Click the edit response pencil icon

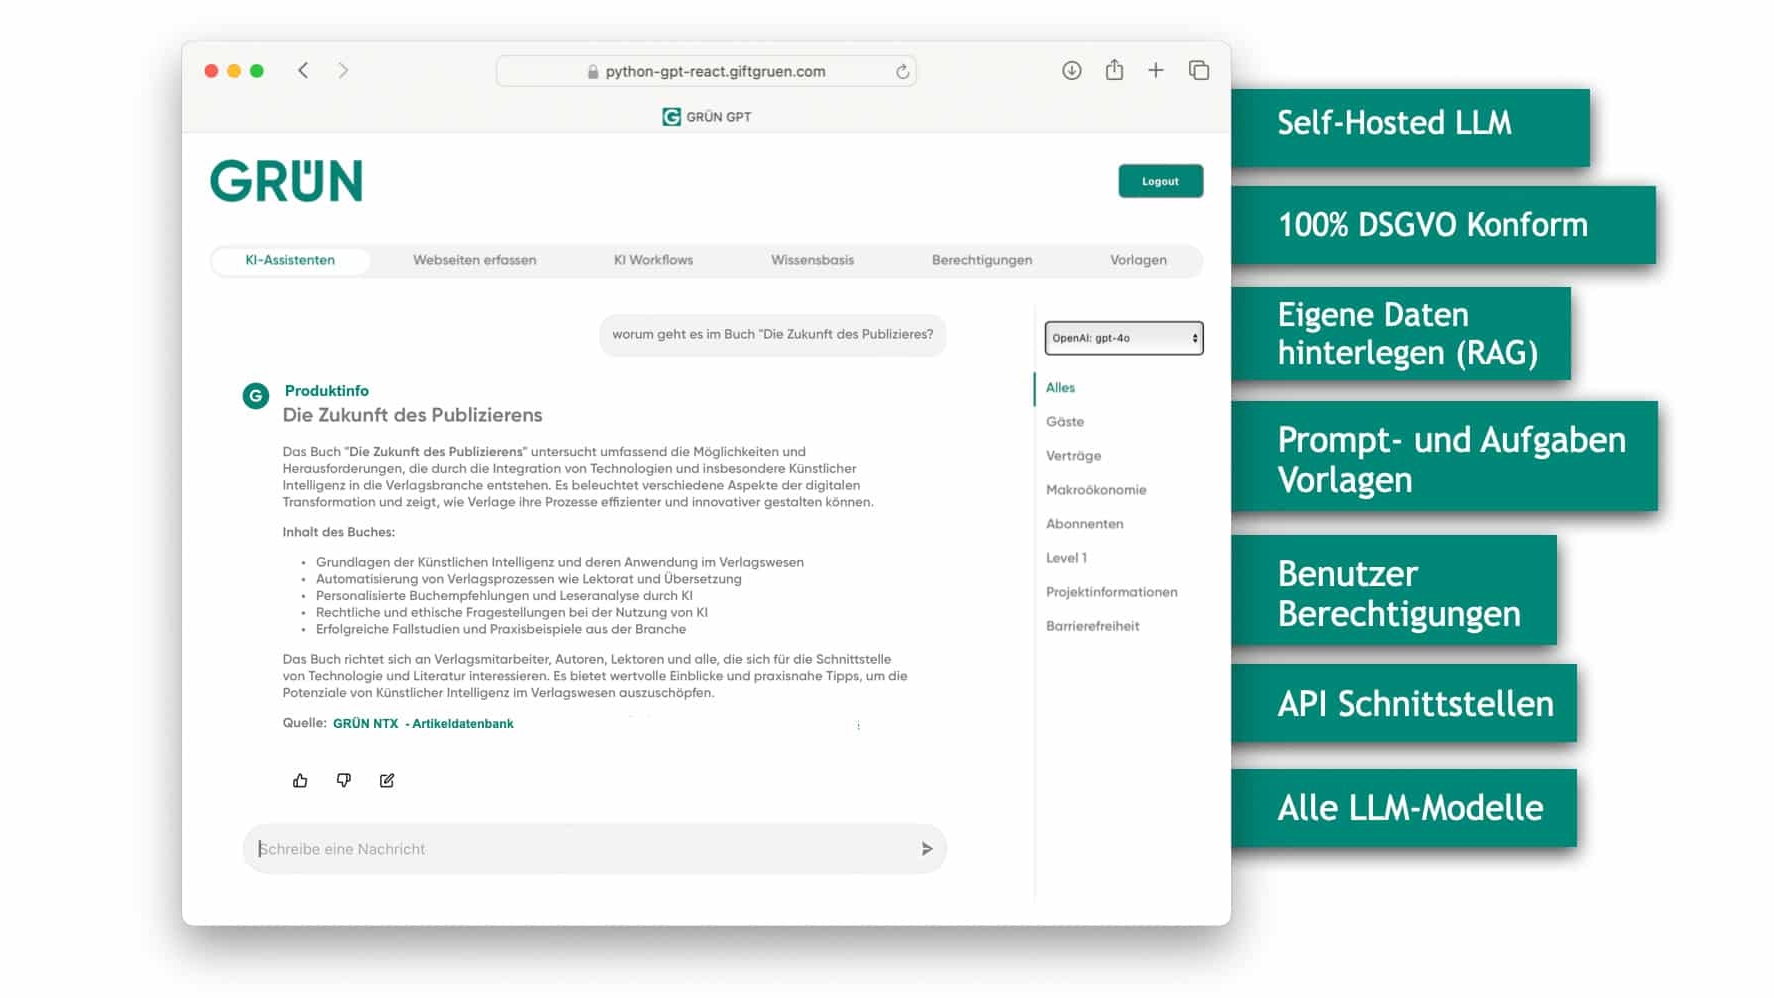[x=387, y=780]
